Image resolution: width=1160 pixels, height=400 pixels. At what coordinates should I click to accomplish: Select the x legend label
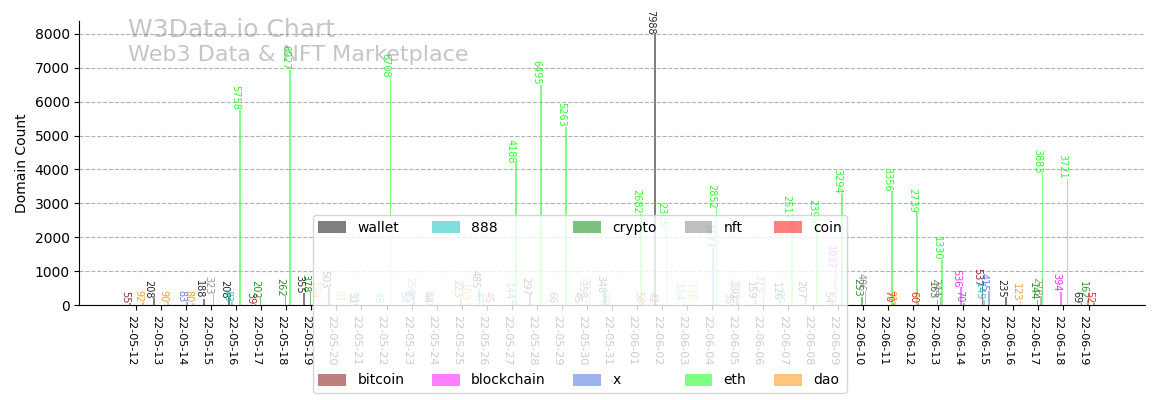(616, 380)
